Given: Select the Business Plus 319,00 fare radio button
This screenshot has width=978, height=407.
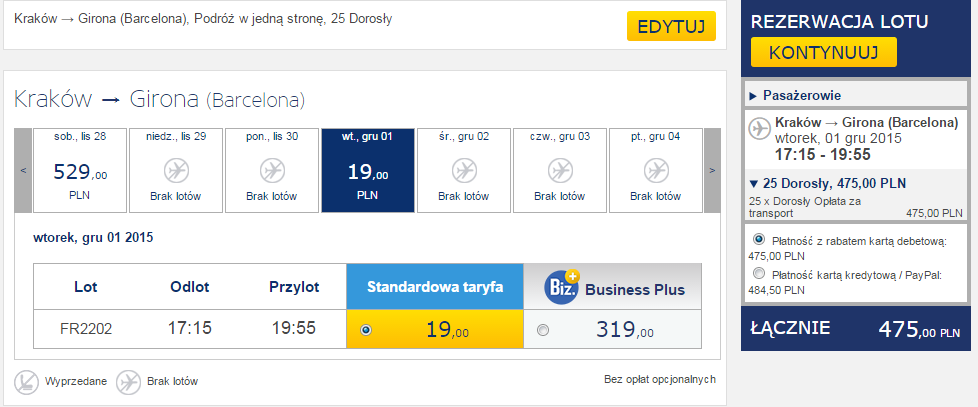Looking at the screenshot, I should click(543, 330).
